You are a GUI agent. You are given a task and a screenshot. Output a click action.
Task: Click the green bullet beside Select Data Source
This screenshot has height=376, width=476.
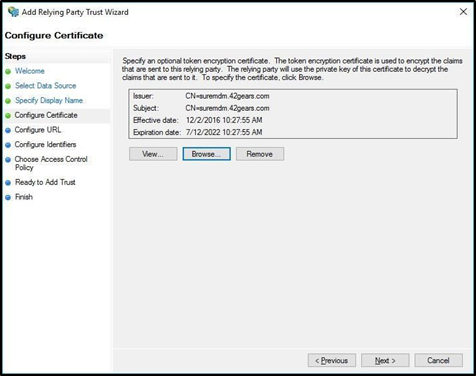click(x=8, y=86)
